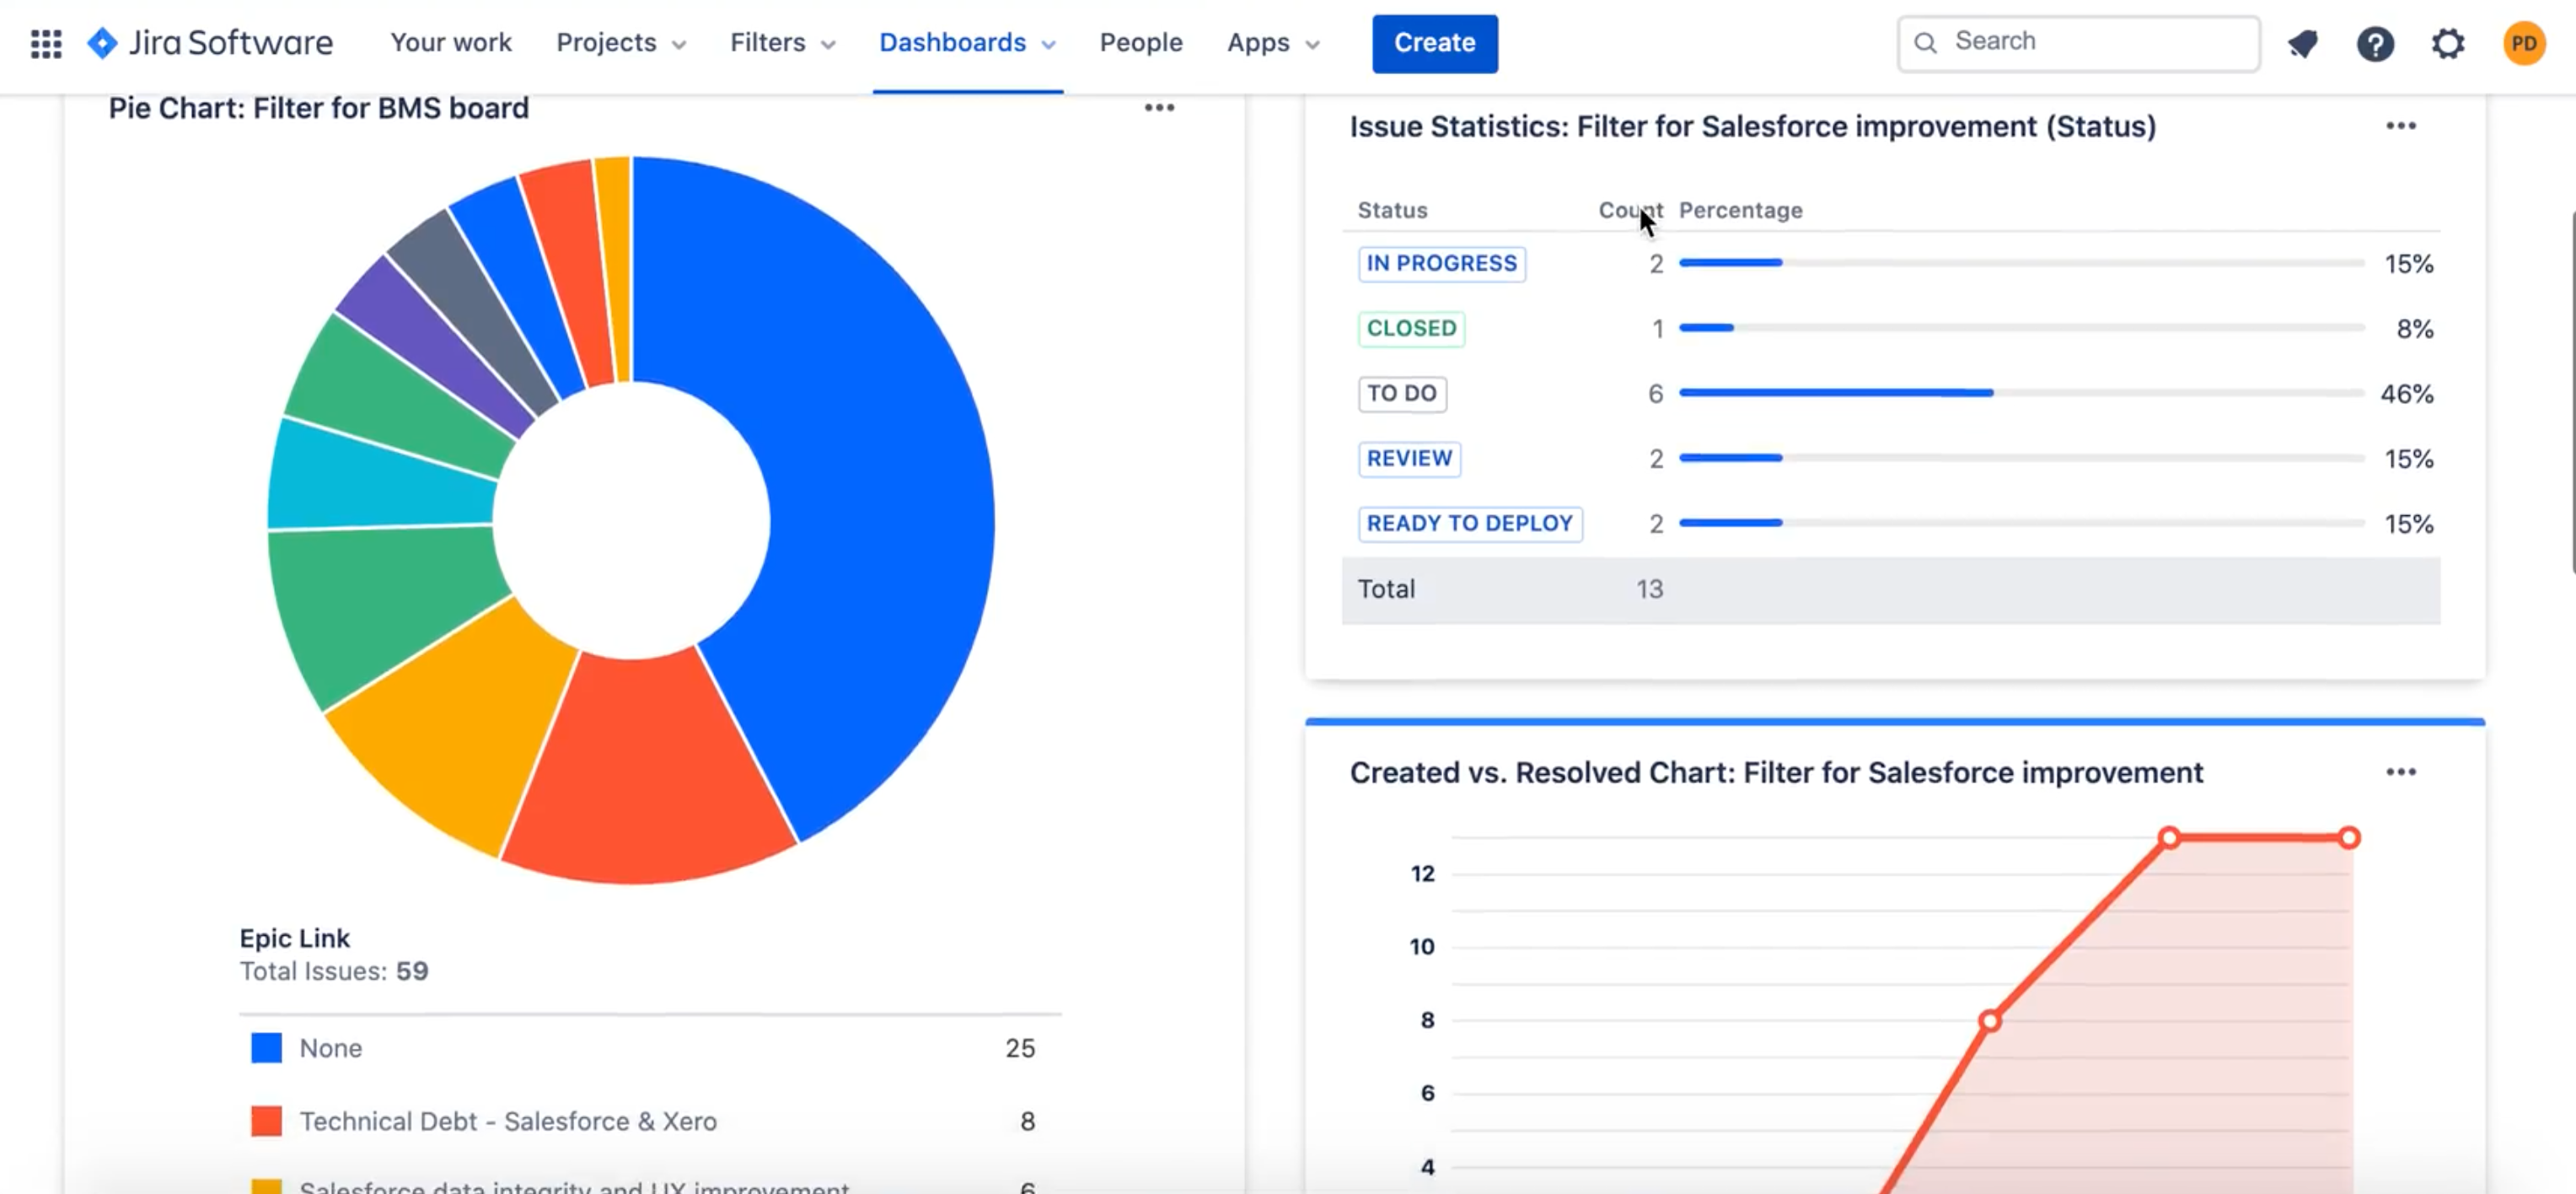
Task: Click the TO DO status link
Action: tap(1401, 394)
